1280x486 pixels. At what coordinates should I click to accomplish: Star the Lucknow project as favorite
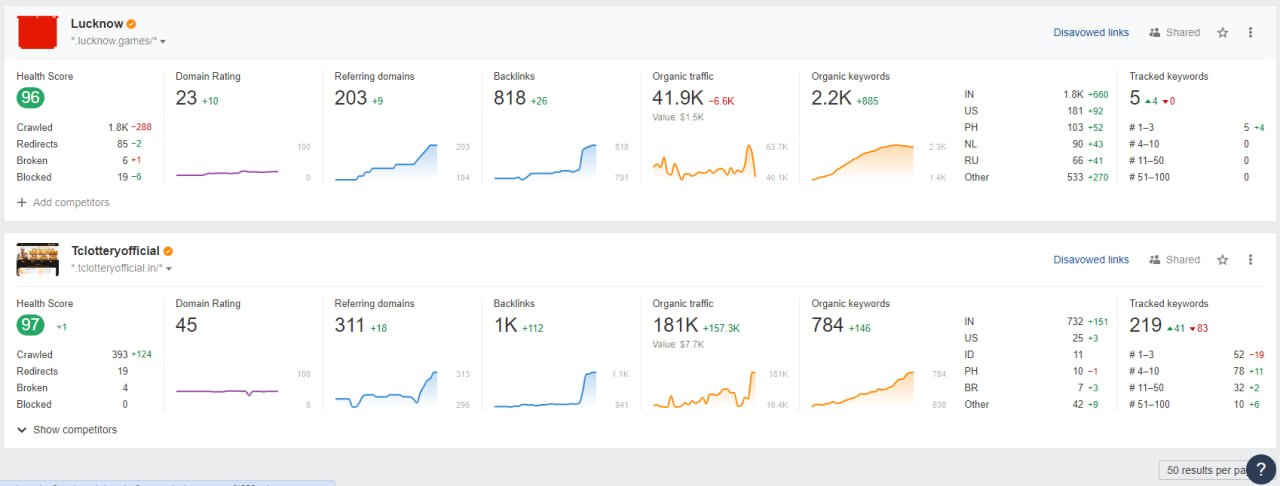tap(1222, 33)
